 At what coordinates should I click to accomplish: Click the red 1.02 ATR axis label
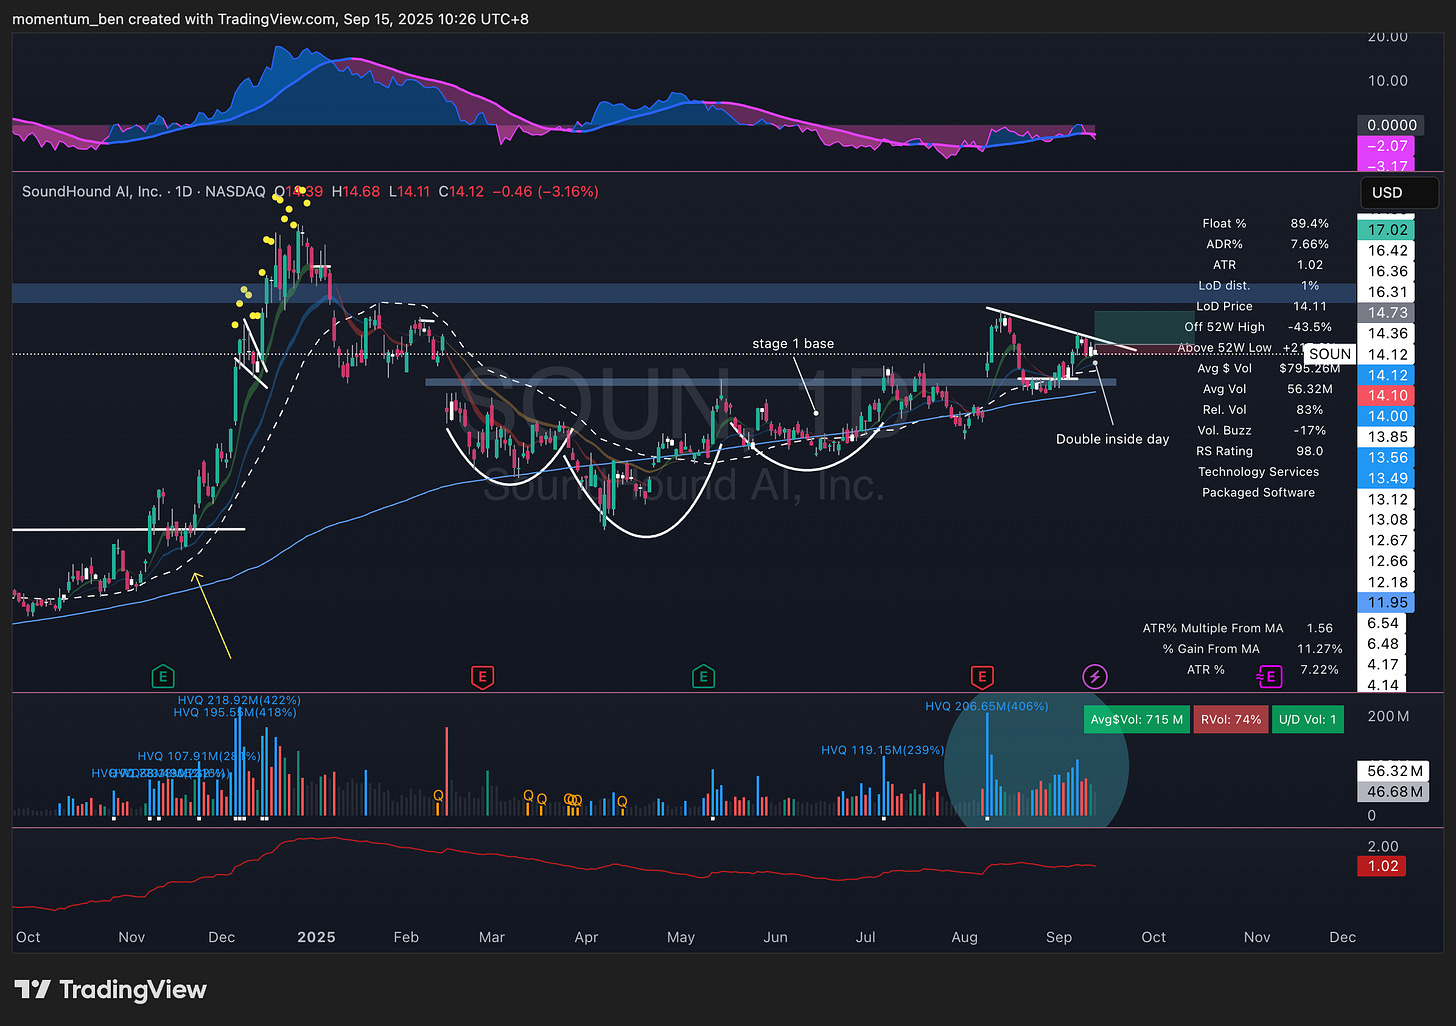pyautogui.click(x=1382, y=866)
